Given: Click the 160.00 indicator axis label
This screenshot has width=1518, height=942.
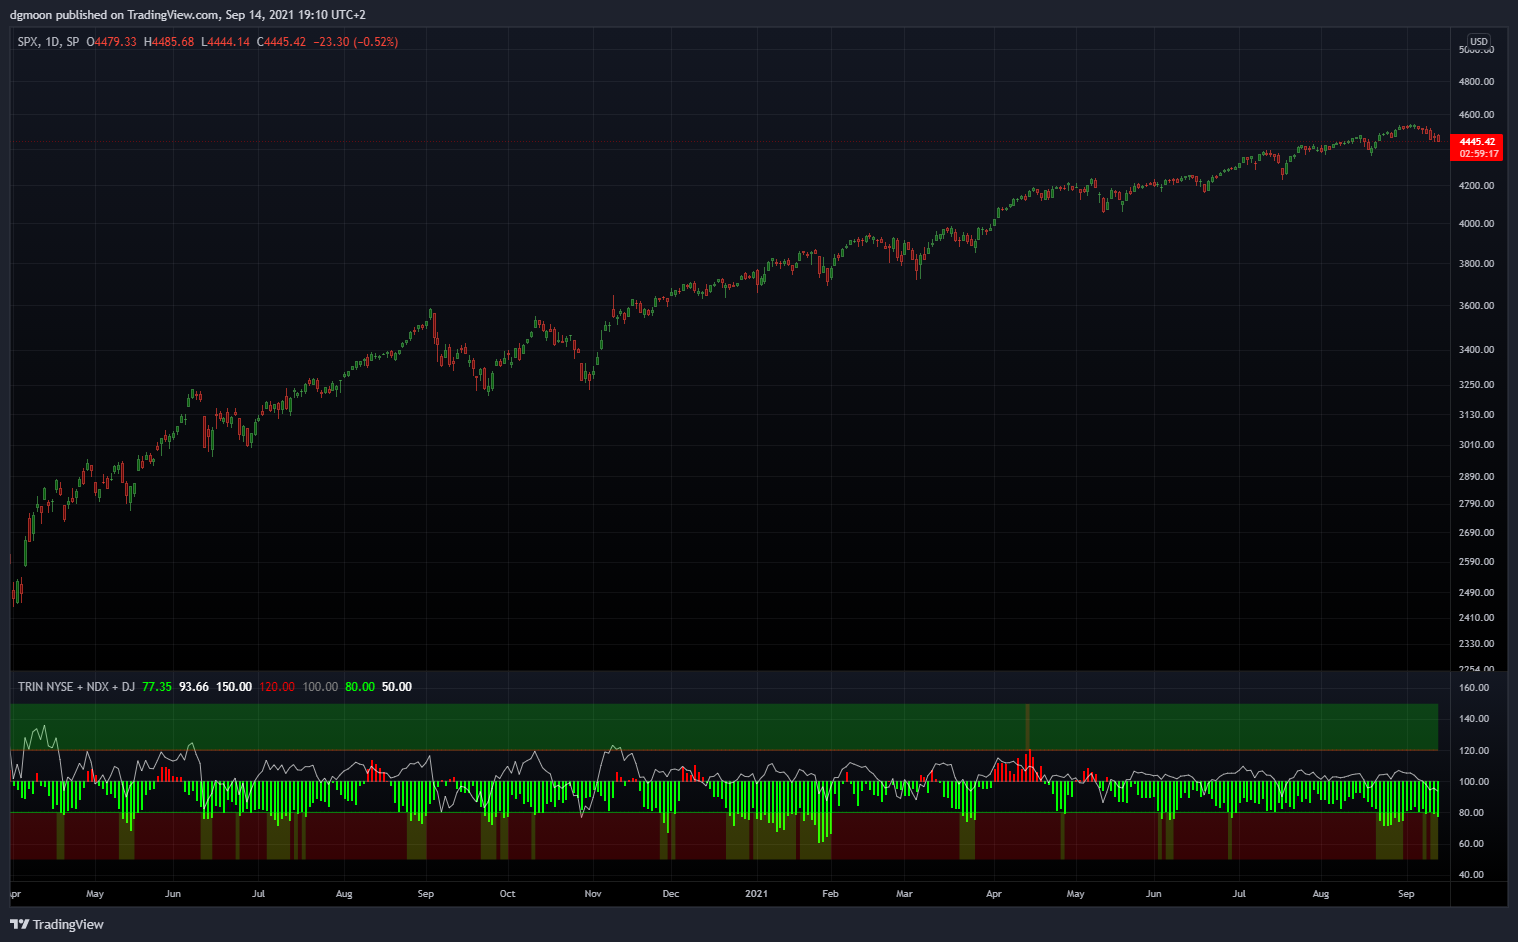Looking at the screenshot, I should tap(1474, 688).
